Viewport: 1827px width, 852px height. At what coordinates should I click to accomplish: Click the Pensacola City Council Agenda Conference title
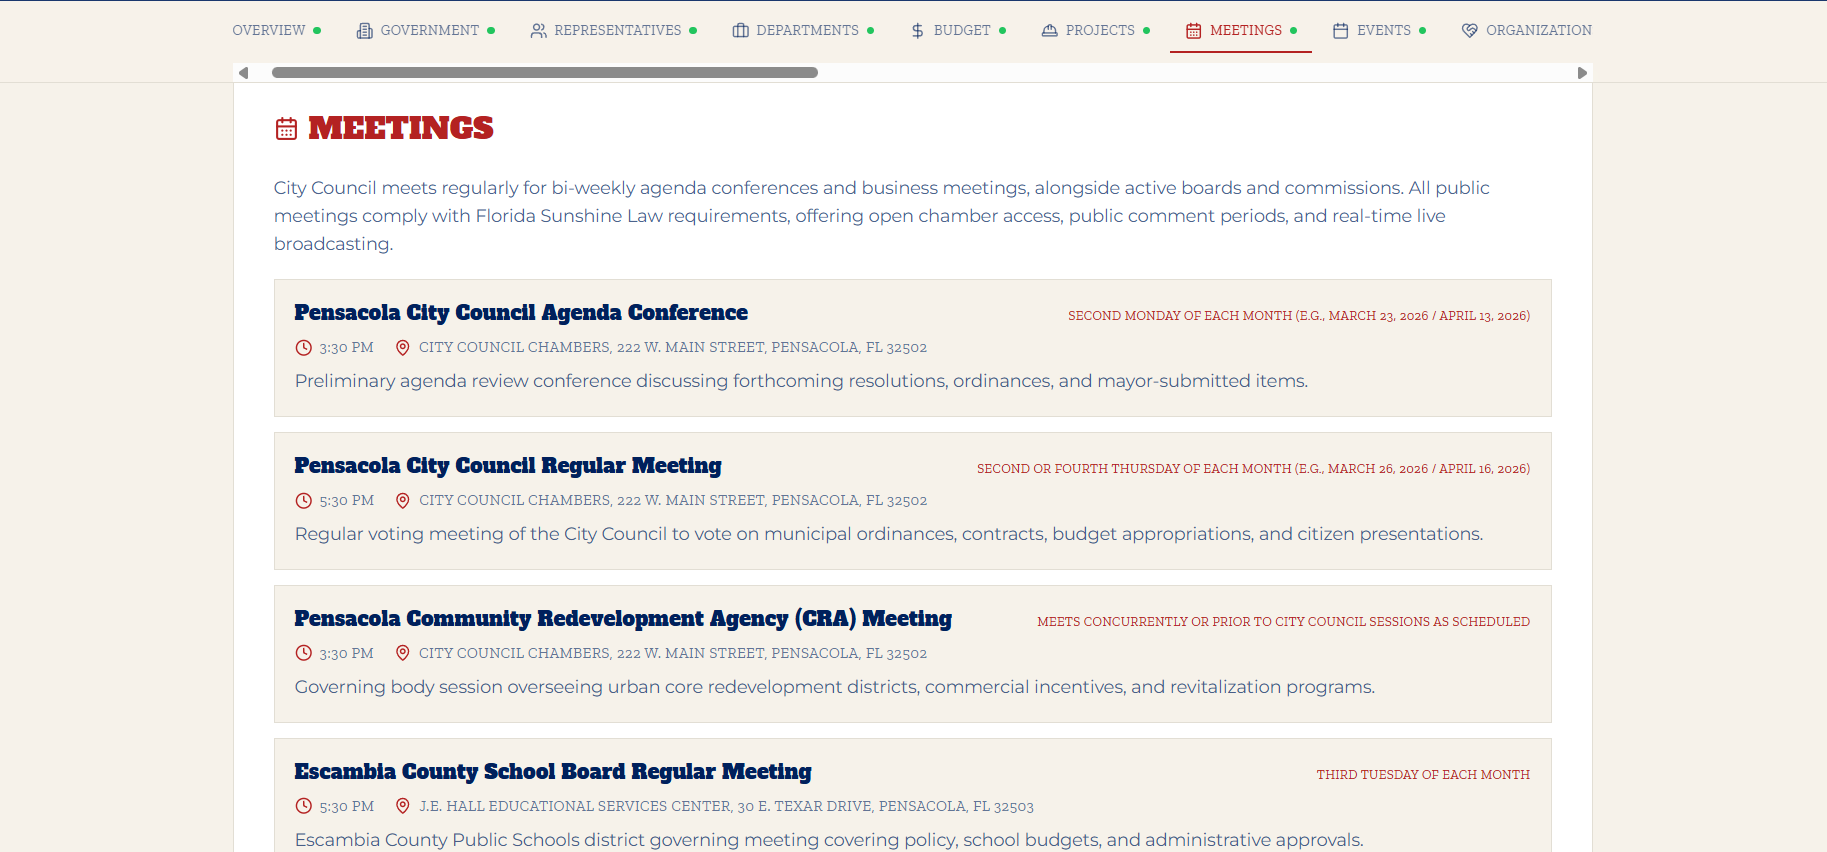point(521,313)
